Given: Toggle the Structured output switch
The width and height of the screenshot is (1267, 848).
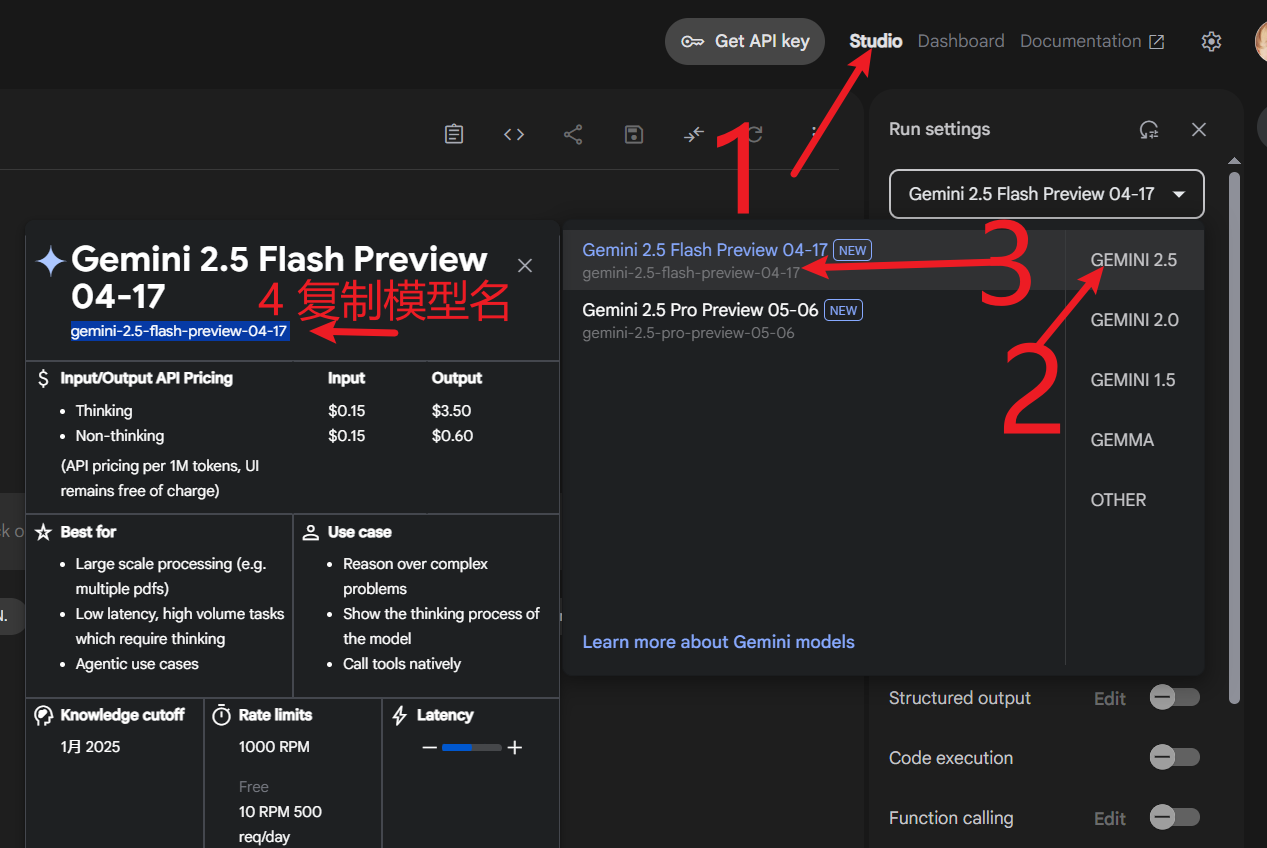Looking at the screenshot, I should 1174,698.
